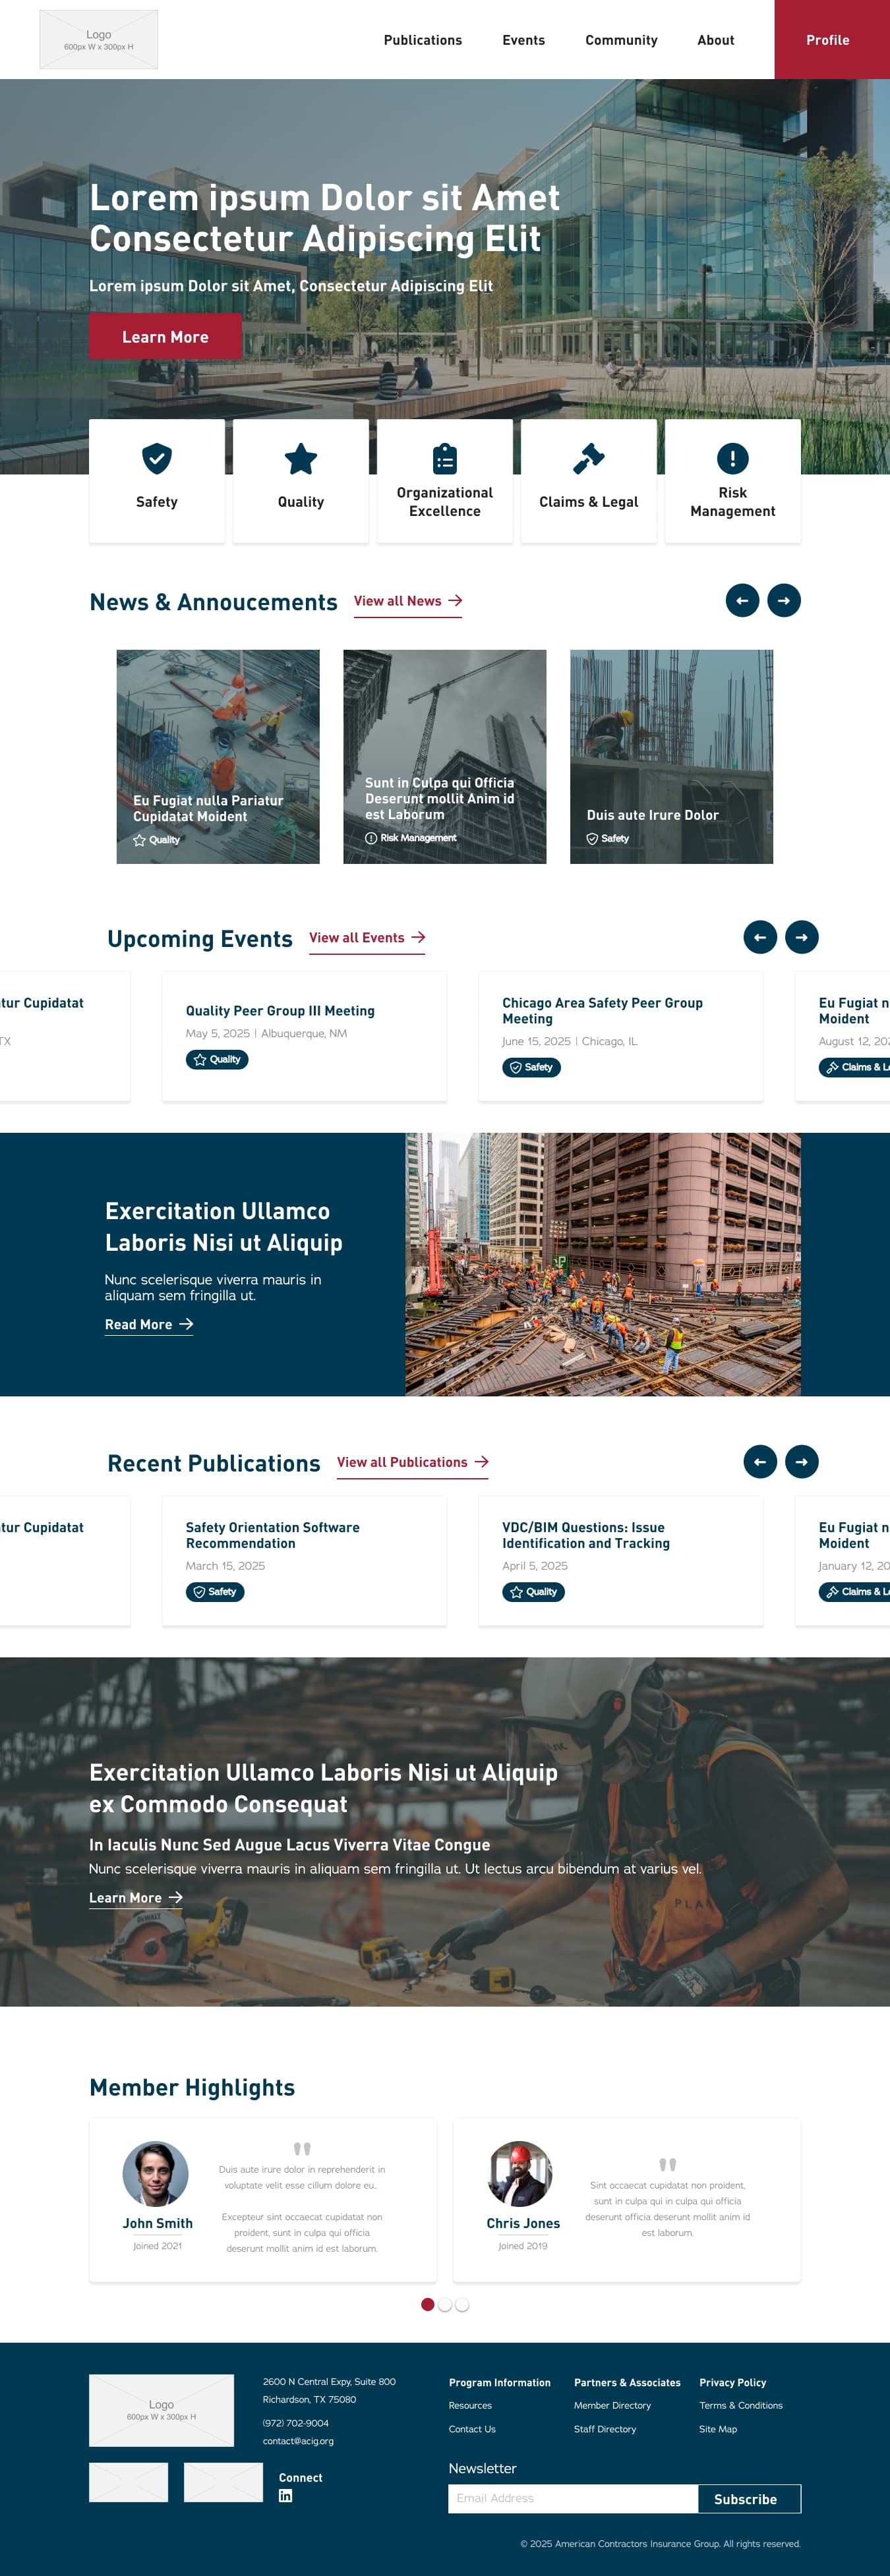The height and width of the screenshot is (2576, 890).
Task: Open Sunt in Culpa qui Officia news image
Action: click(445, 757)
